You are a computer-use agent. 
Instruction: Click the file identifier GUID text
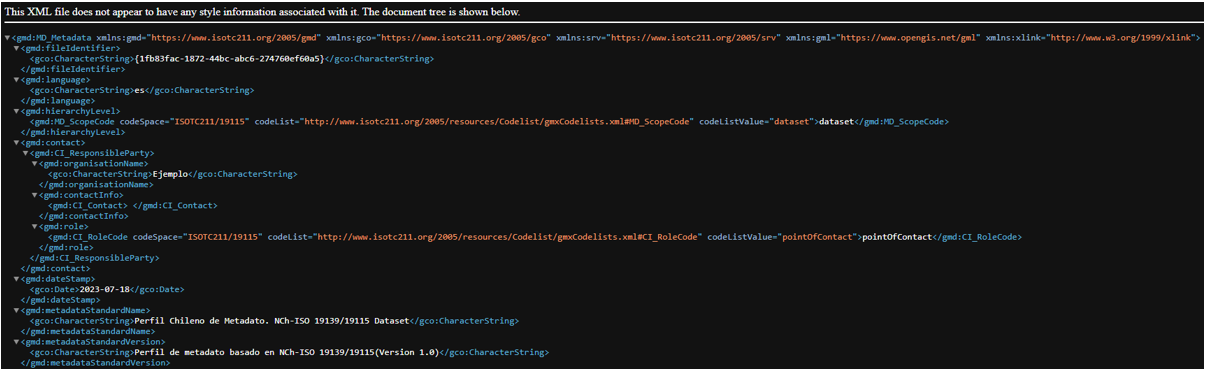tap(229, 58)
